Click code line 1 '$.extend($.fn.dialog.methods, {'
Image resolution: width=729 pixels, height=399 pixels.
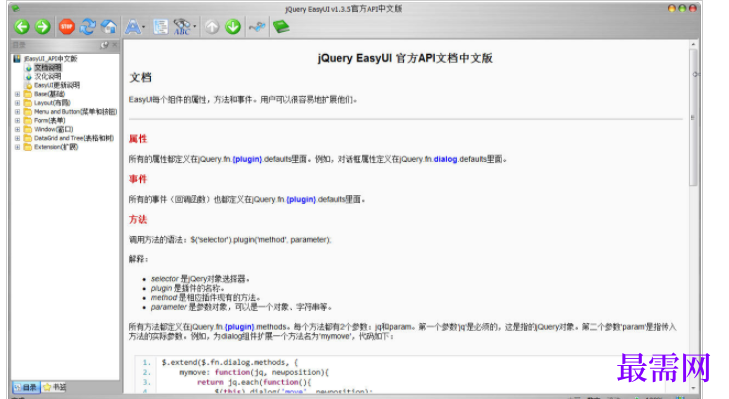pyautogui.click(x=230, y=362)
